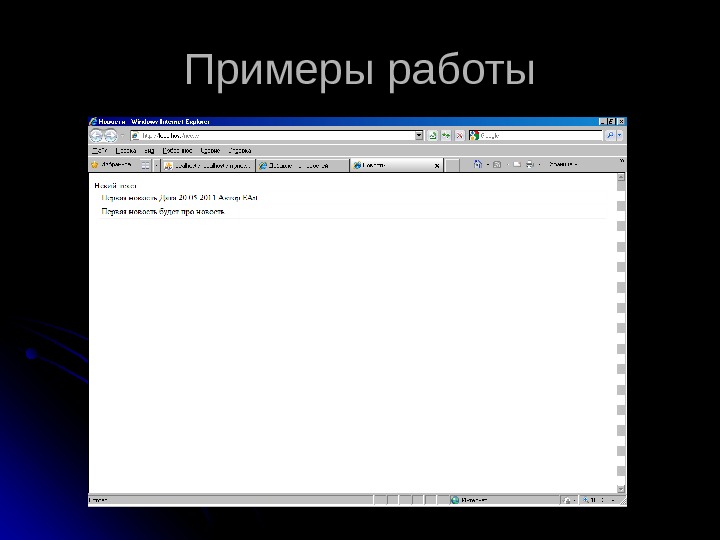Open the Print dropdown arrow
This screenshot has height=540, width=720.
point(539,164)
